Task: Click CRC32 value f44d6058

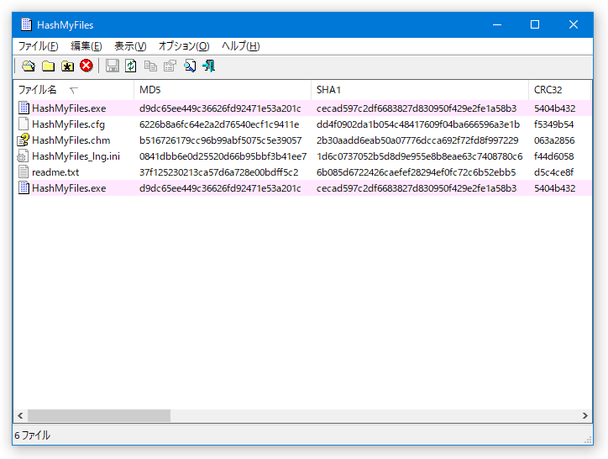Action: pos(554,156)
